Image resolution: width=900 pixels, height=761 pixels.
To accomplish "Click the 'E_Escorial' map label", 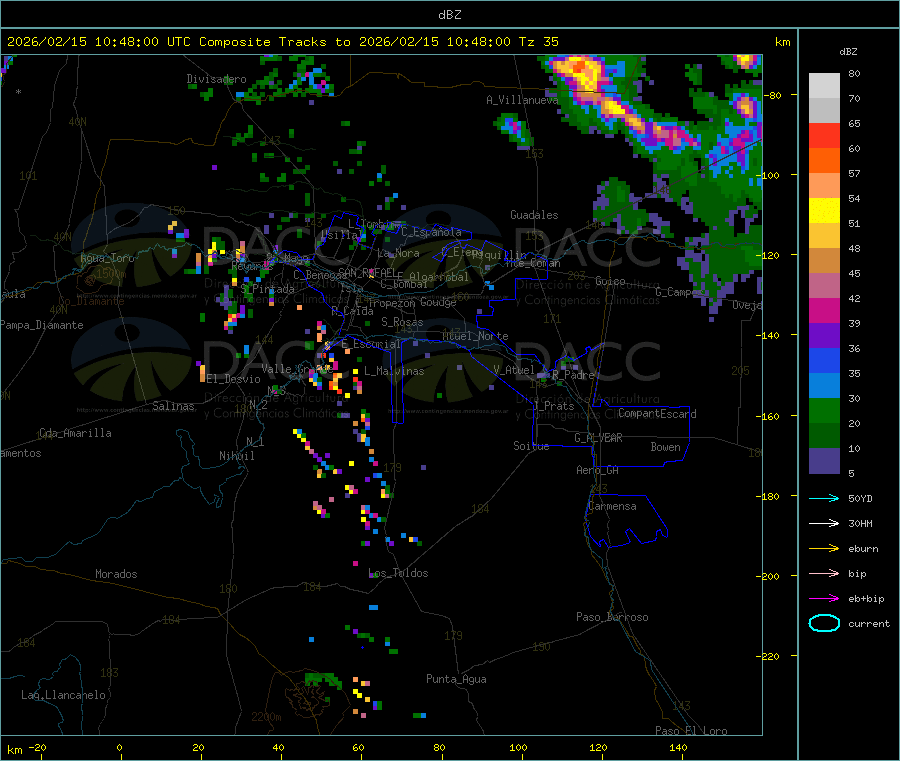I will coord(370,344).
